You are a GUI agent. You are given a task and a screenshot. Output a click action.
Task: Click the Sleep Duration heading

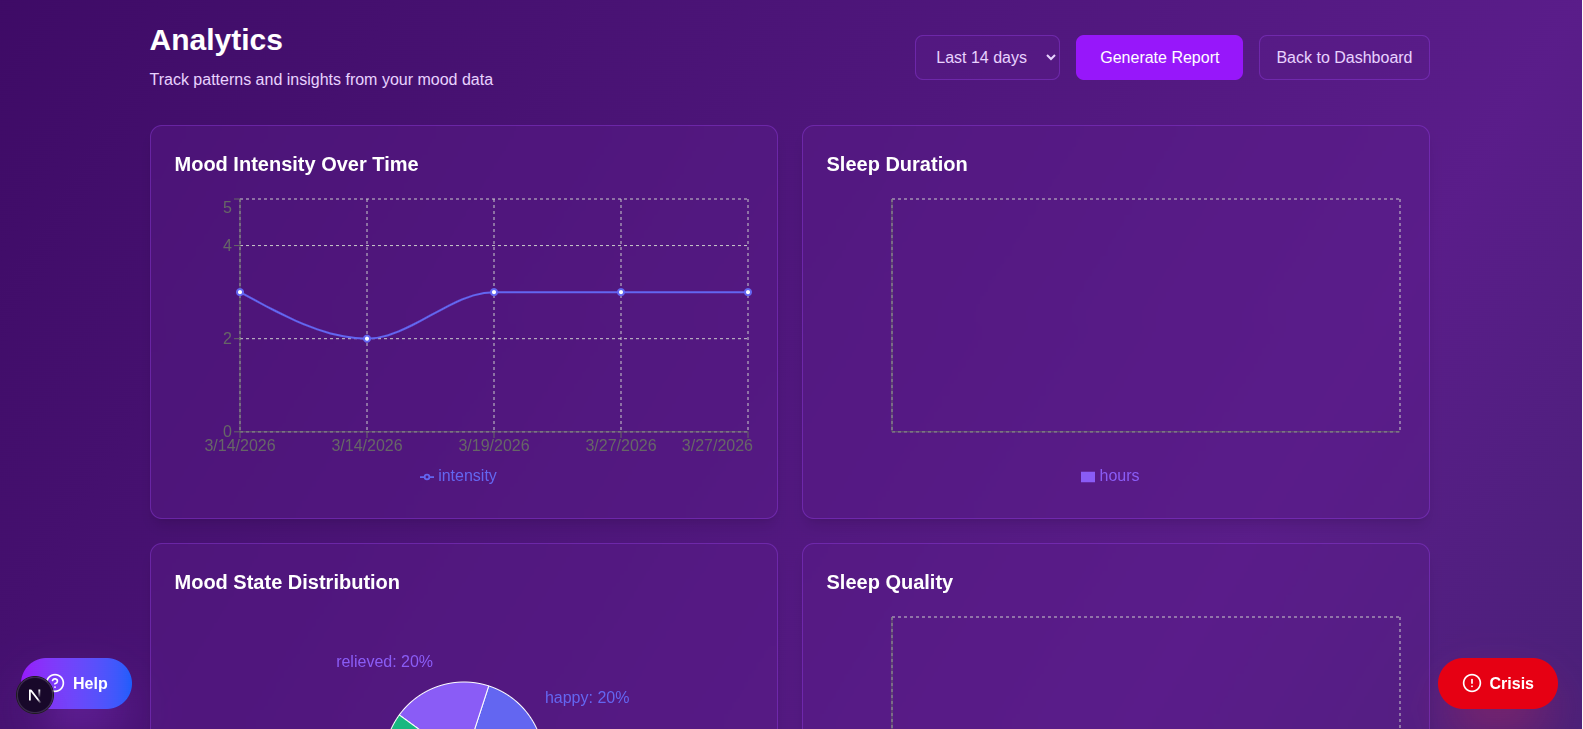pos(897,164)
